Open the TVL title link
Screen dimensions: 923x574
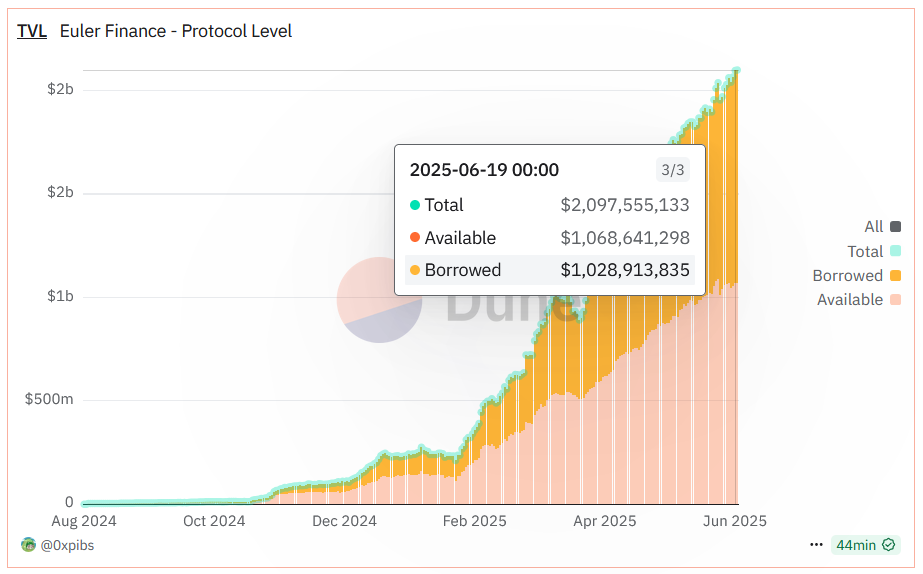click(x=32, y=31)
